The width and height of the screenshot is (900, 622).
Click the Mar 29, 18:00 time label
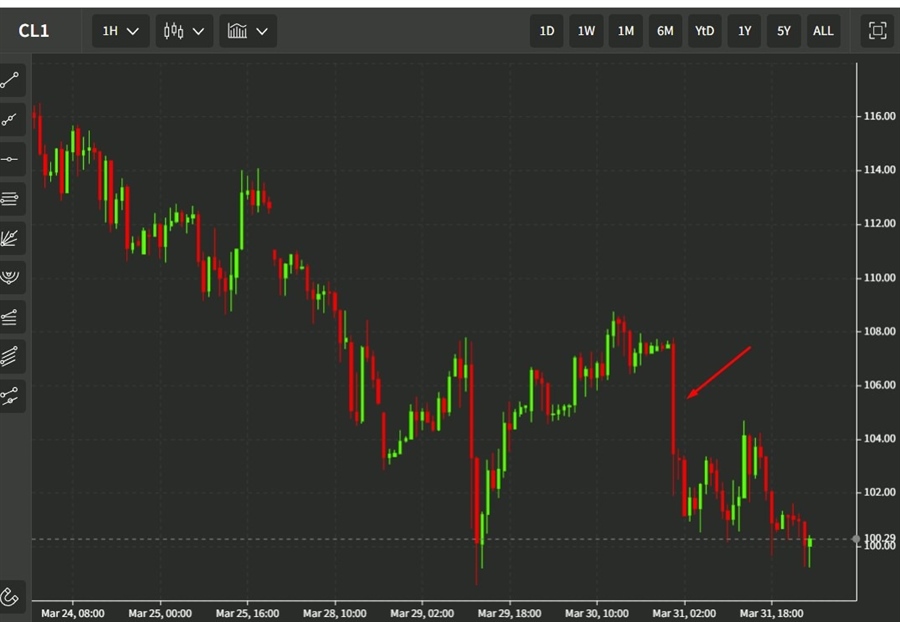click(x=509, y=613)
